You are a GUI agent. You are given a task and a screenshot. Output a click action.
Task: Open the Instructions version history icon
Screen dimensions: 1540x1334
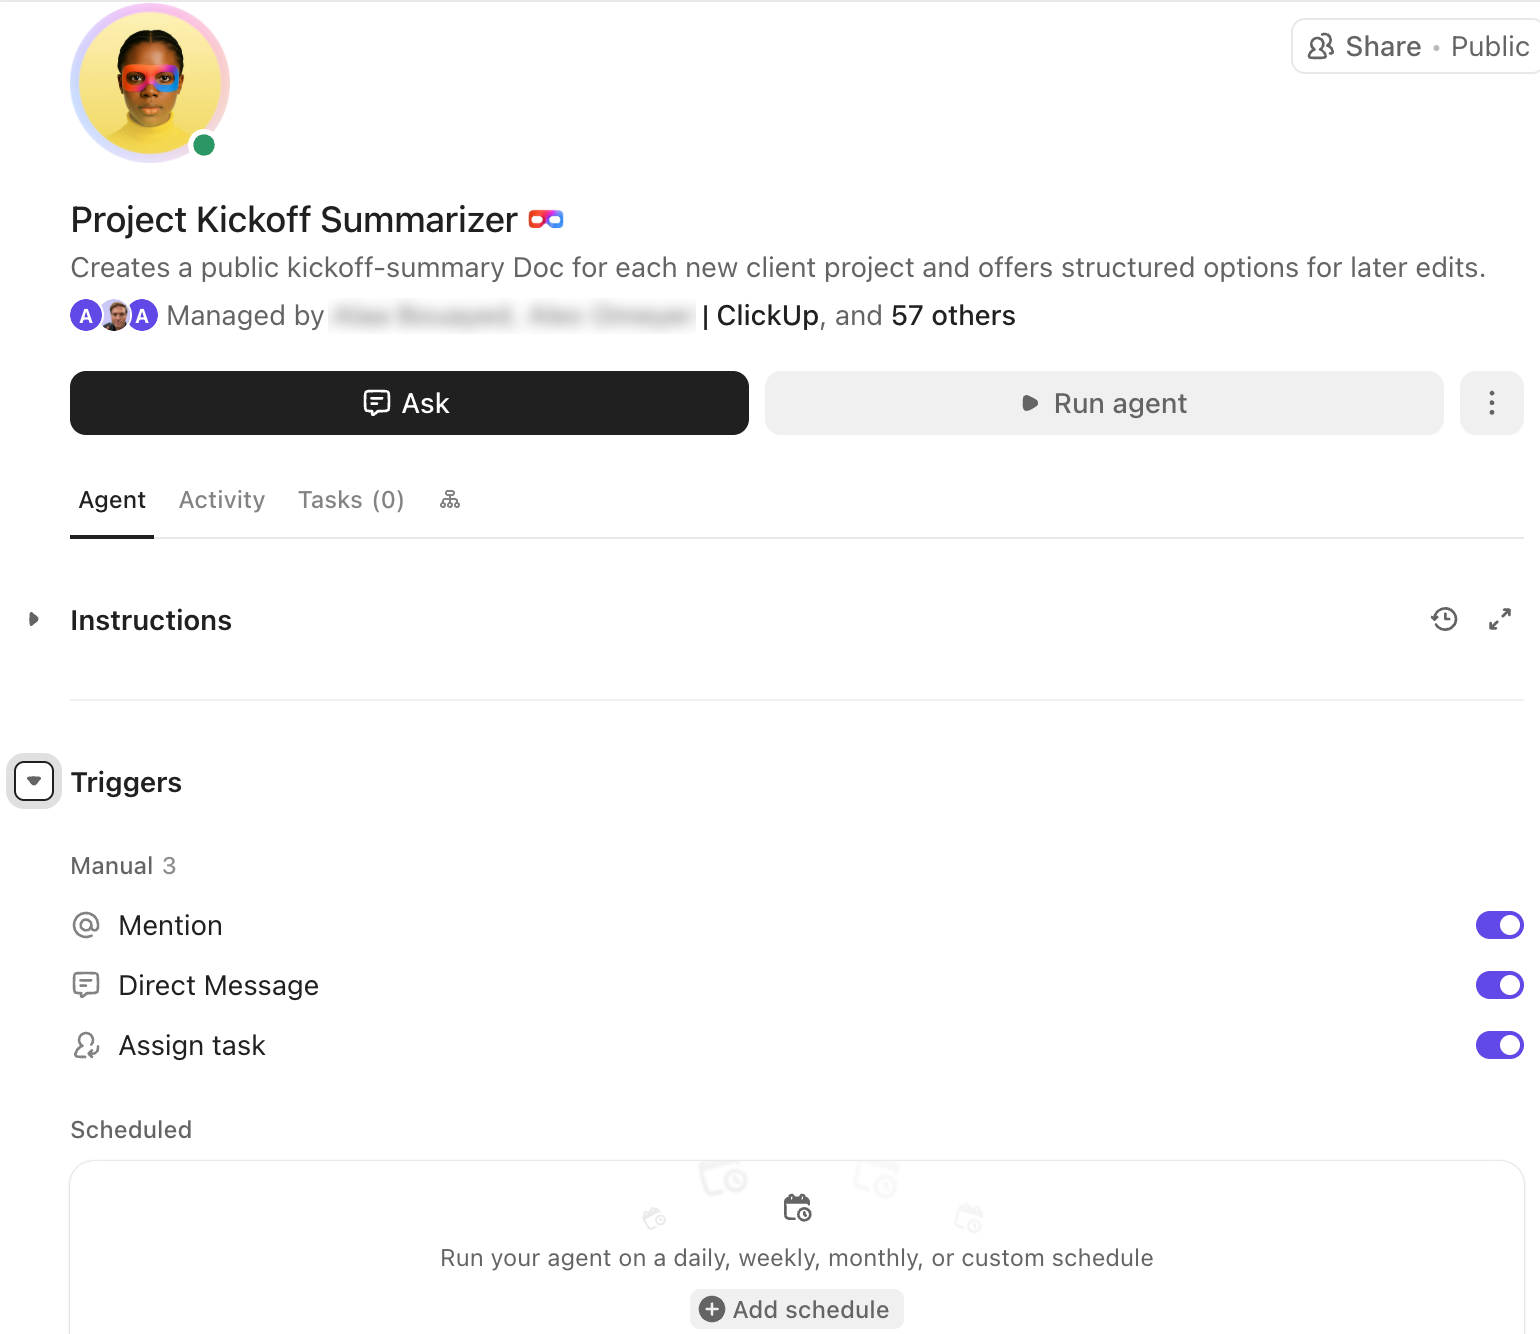pos(1444,619)
